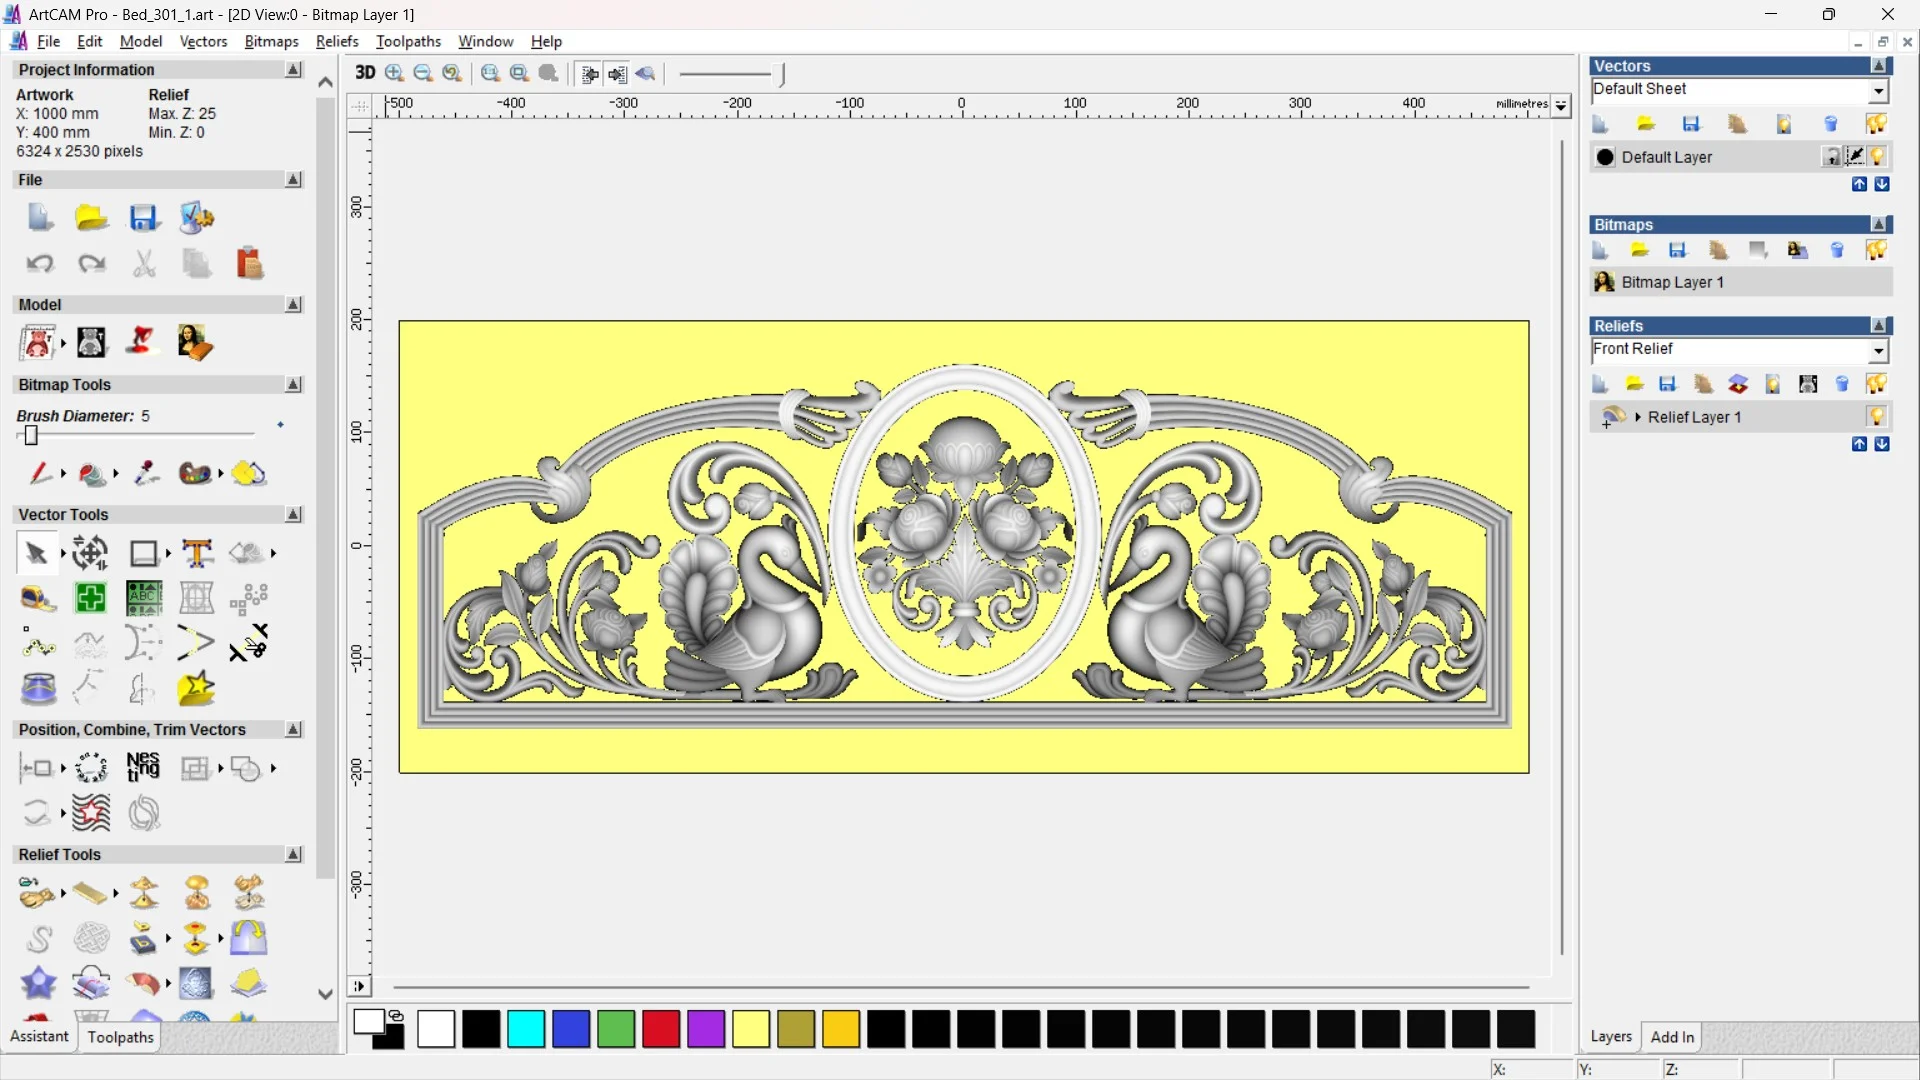Click the Create star vector tool
Screen dimensions: 1920x1080
point(196,689)
